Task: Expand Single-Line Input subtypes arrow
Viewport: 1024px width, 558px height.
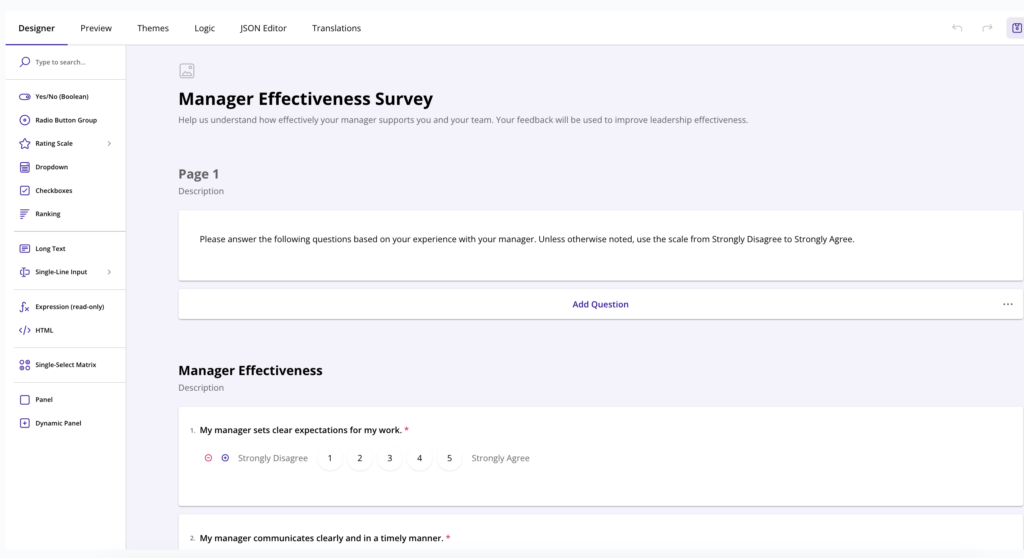Action: pyautogui.click(x=109, y=272)
